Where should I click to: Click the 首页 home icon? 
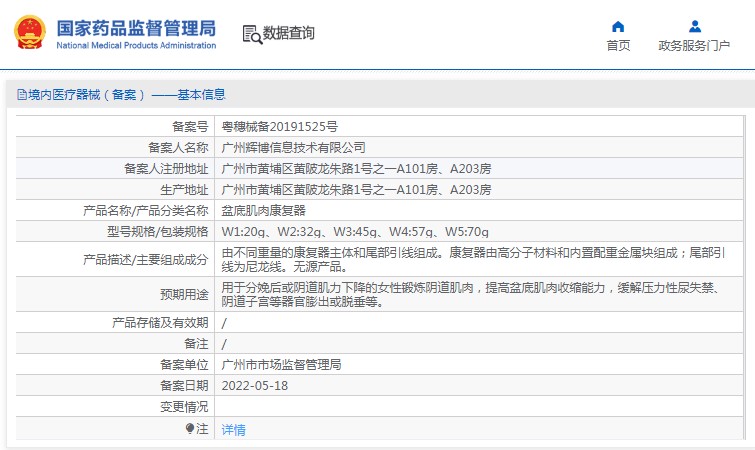tap(618, 26)
